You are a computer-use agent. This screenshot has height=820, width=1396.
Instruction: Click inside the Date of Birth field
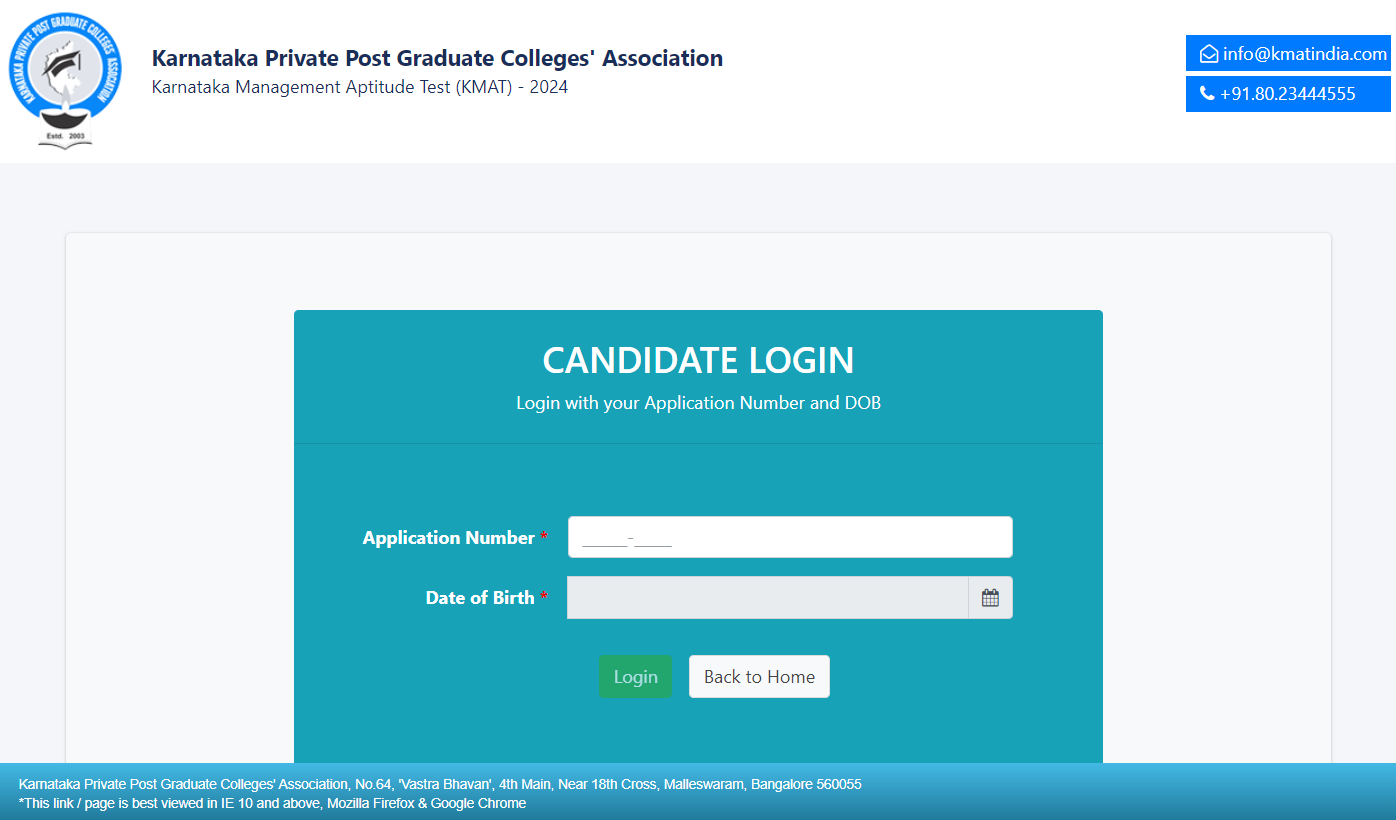tap(767, 598)
